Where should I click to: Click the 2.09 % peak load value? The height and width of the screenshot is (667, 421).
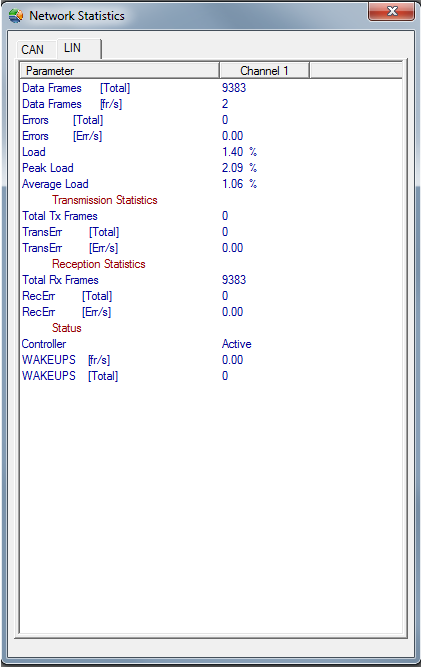(x=239, y=168)
